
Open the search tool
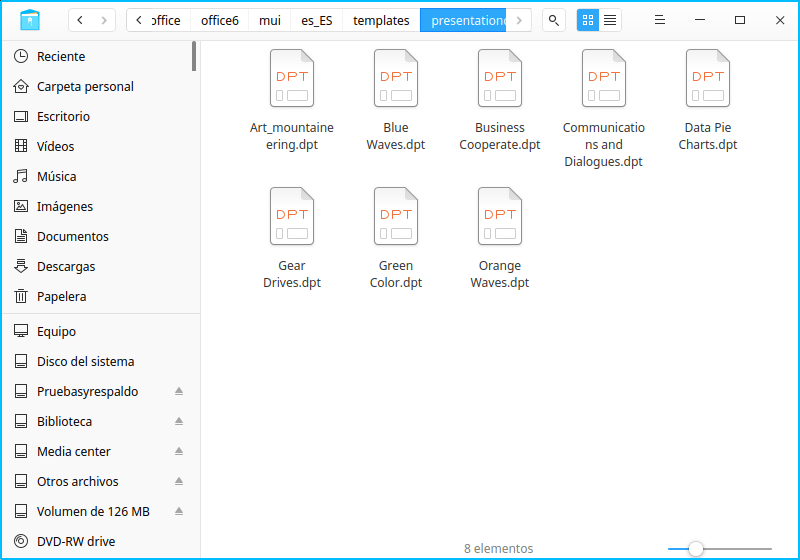click(x=554, y=20)
